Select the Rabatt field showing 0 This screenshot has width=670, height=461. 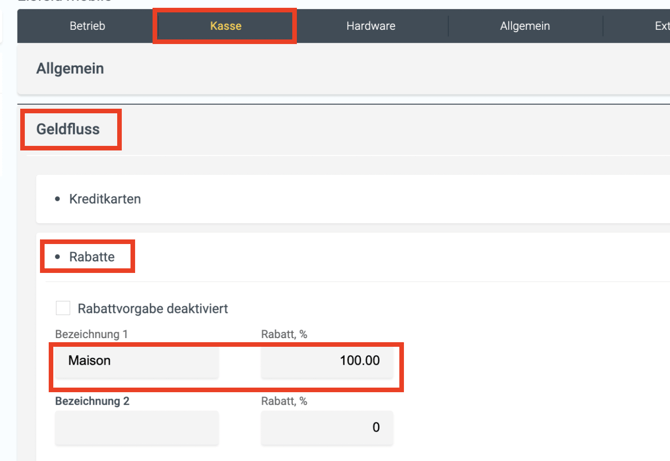tap(327, 428)
